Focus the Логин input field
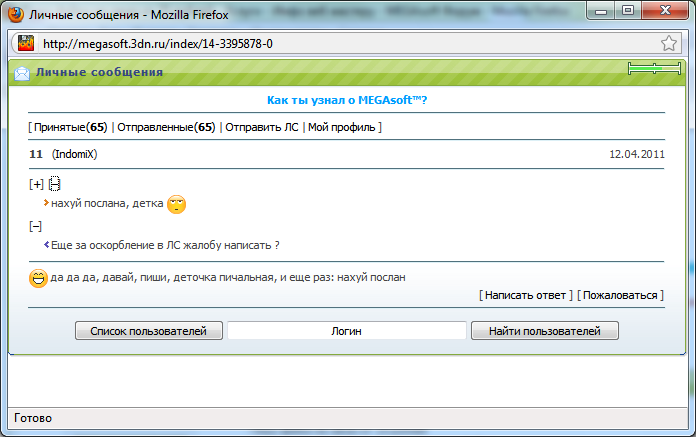Viewport: 696px width, 437px height. tap(347, 331)
